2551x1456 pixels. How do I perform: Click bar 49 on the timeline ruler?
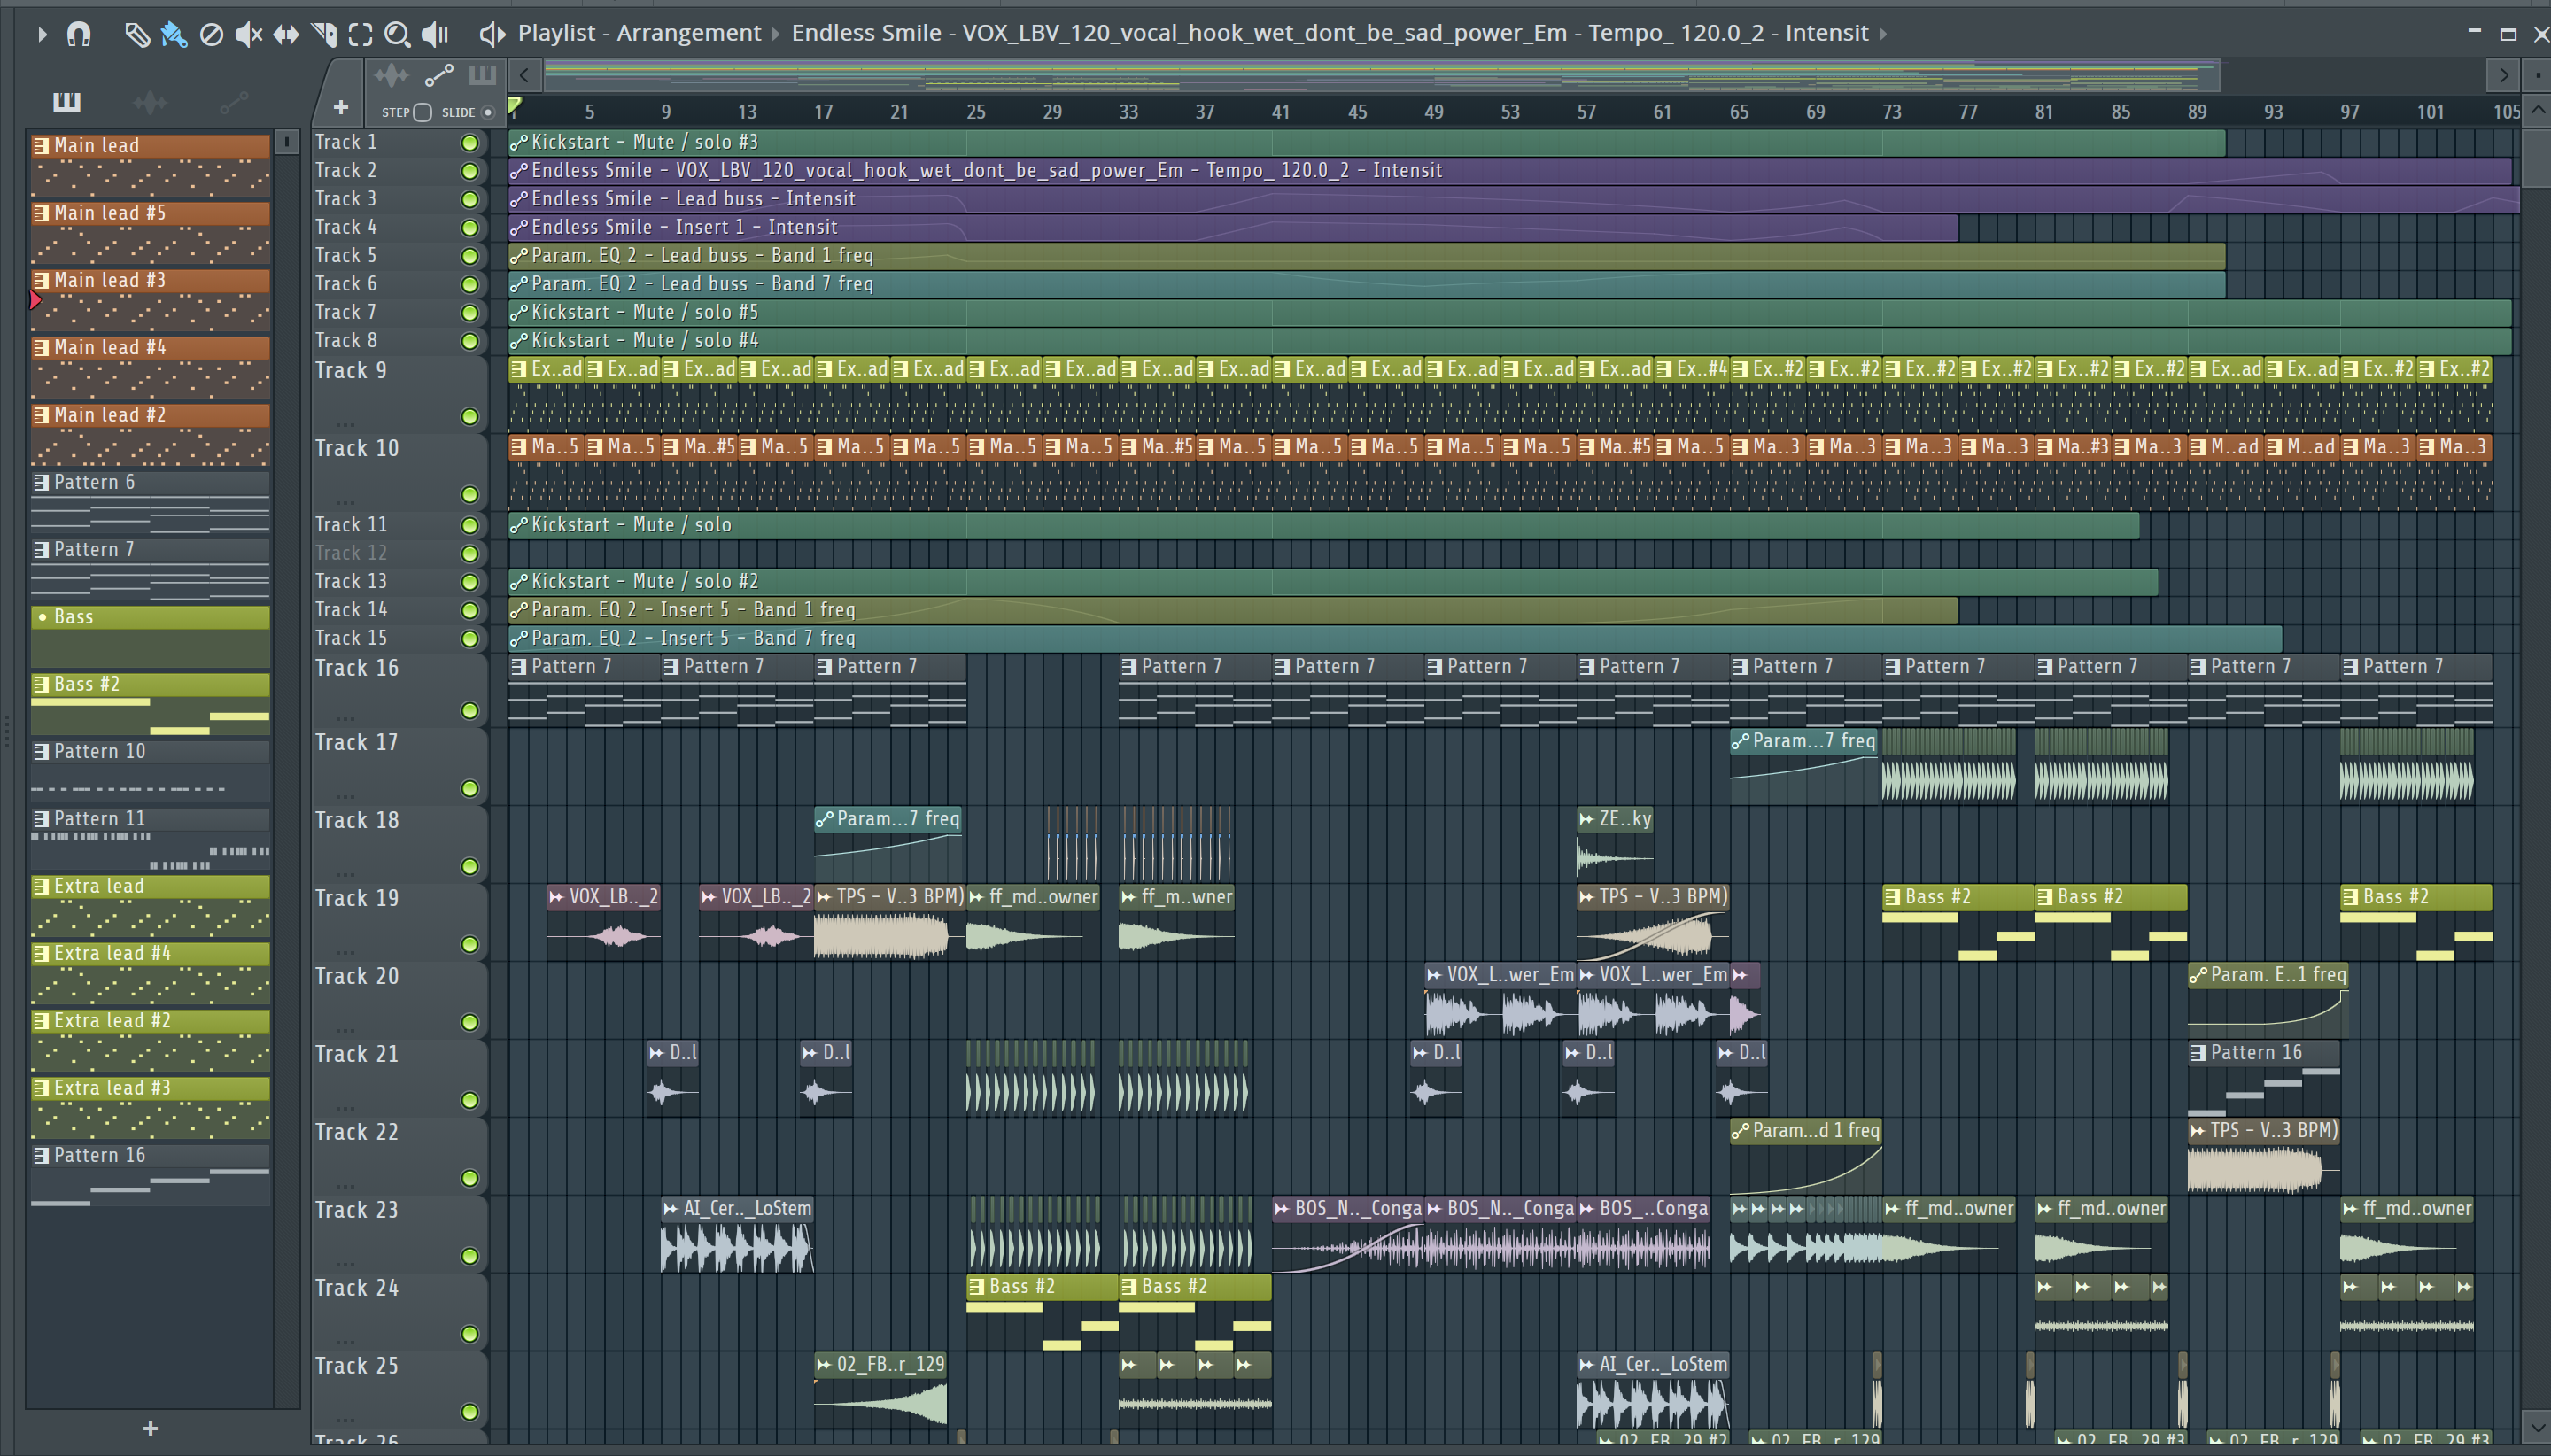click(x=1433, y=112)
